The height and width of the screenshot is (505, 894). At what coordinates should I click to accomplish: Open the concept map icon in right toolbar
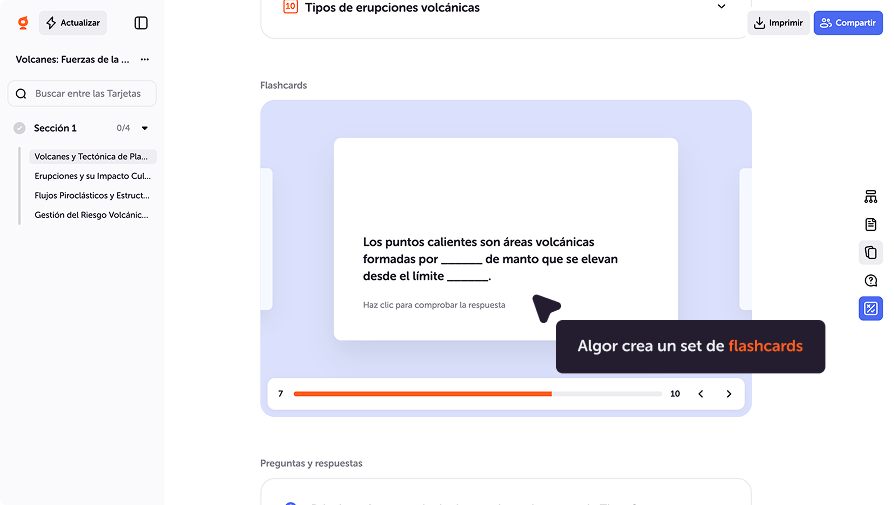pos(871,197)
